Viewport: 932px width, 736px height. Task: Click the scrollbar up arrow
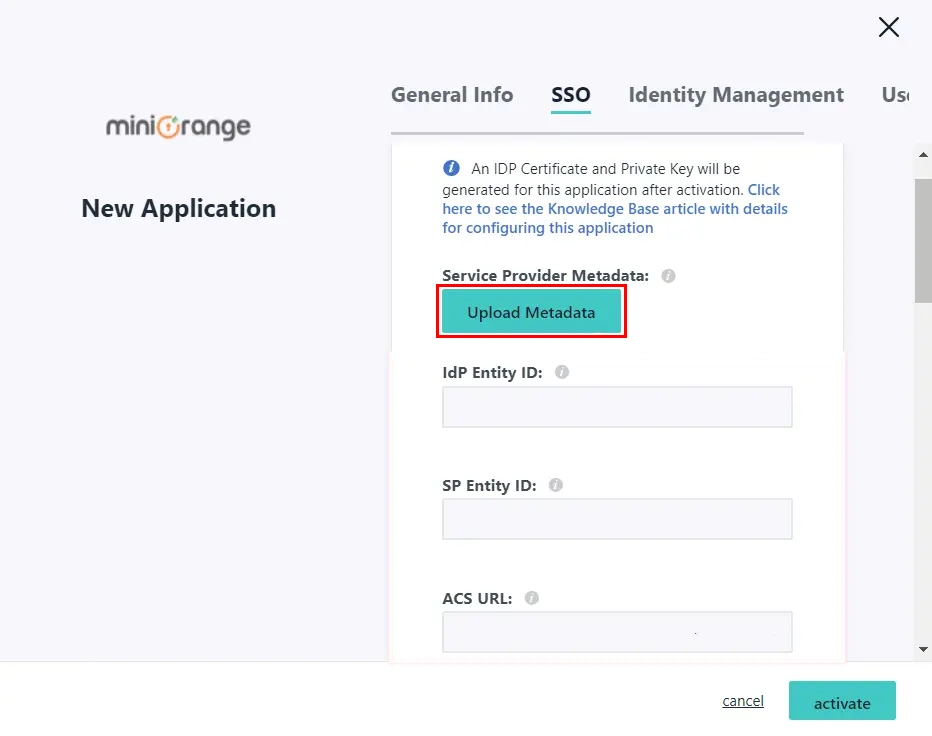(x=923, y=155)
